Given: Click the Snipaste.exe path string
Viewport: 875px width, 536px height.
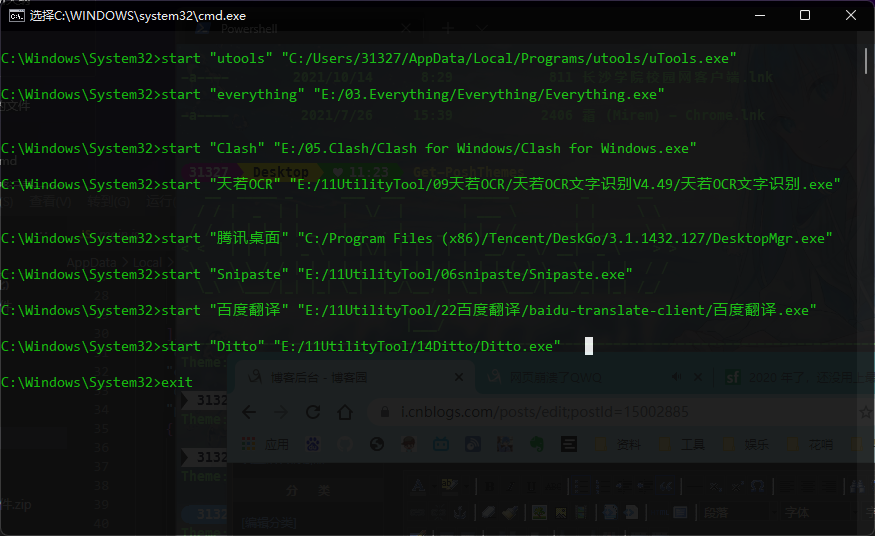Looking at the screenshot, I should point(465,274).
